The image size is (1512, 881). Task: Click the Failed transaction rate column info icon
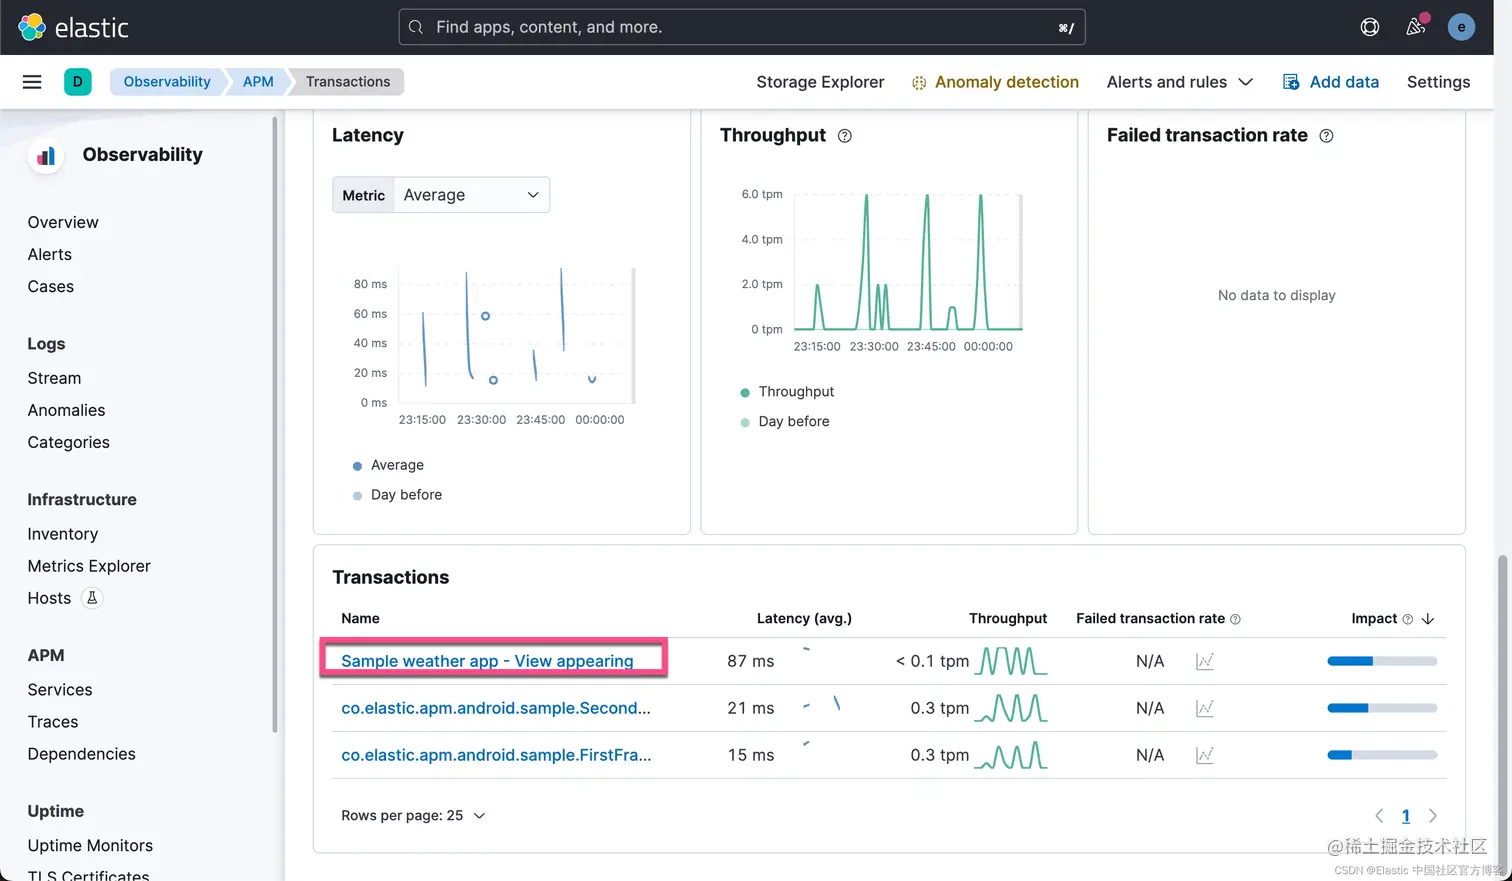click(x=1235, y=619)
